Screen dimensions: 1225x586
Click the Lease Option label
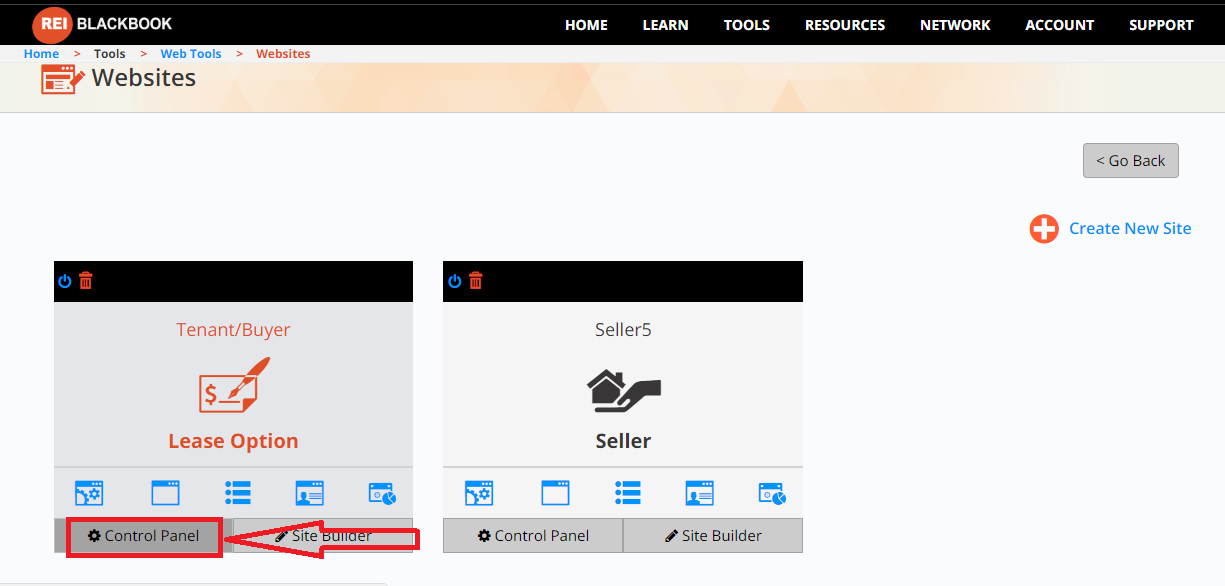point(233,441)
